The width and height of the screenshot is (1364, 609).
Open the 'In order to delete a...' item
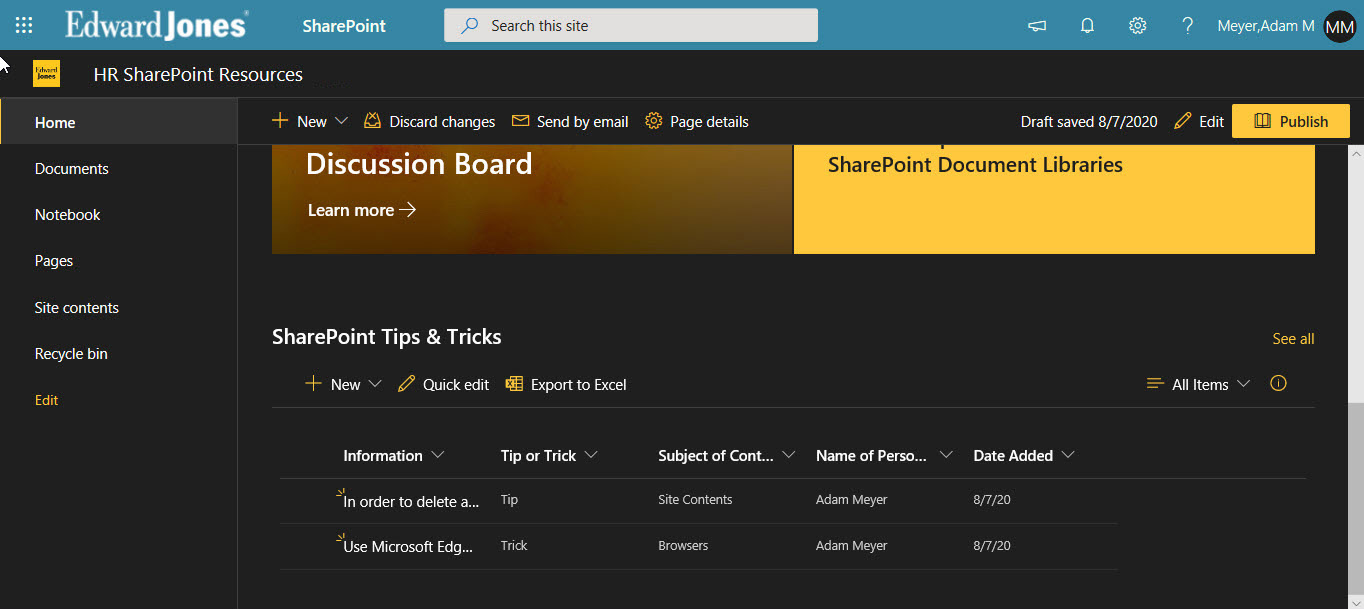click(411, 501)
